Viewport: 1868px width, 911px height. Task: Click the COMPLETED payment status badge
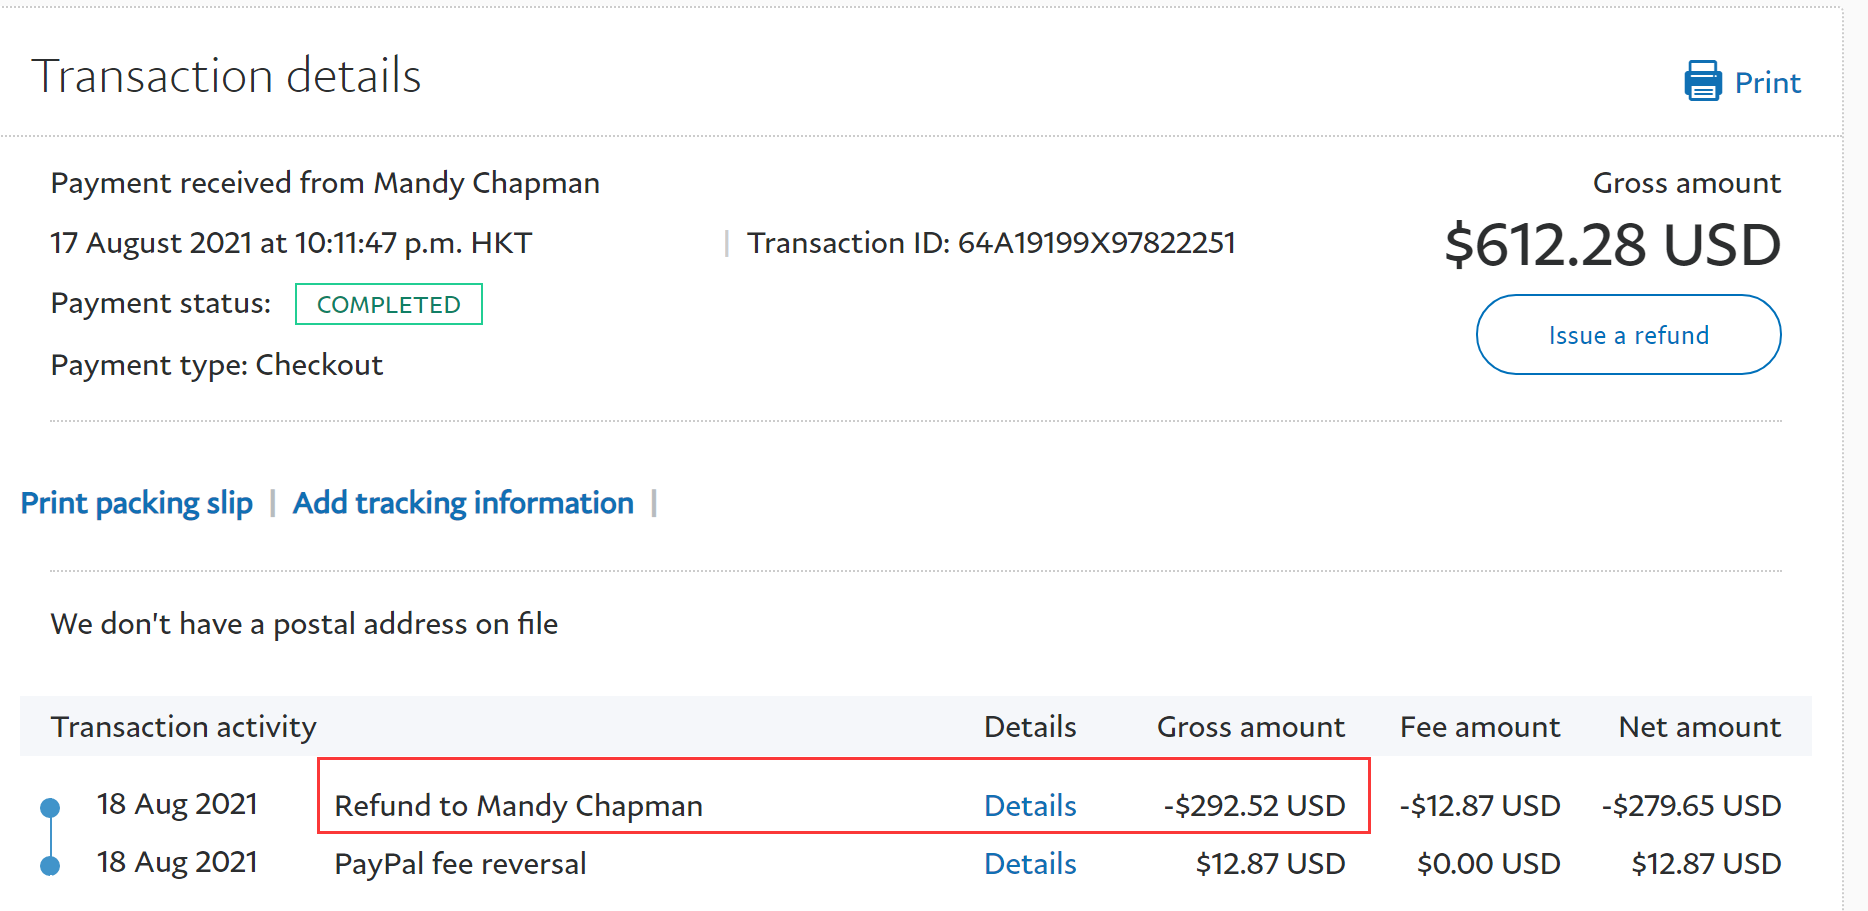click(389, 305)
